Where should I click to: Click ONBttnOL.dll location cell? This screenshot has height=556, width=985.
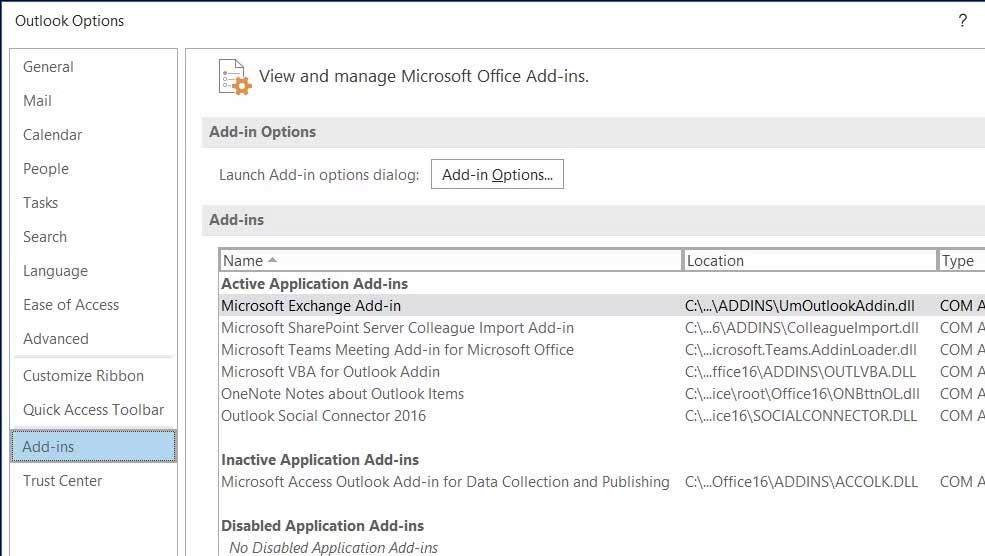(x=802, y=393)
